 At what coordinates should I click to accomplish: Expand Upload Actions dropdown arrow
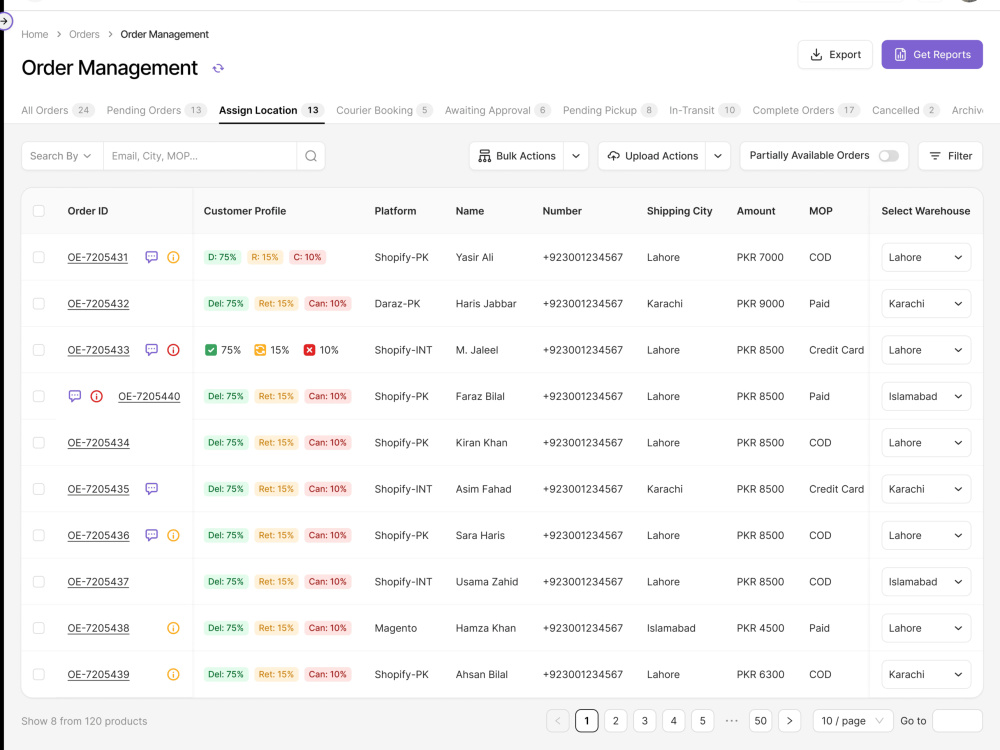pyautogui.click(x=717, y=156)
